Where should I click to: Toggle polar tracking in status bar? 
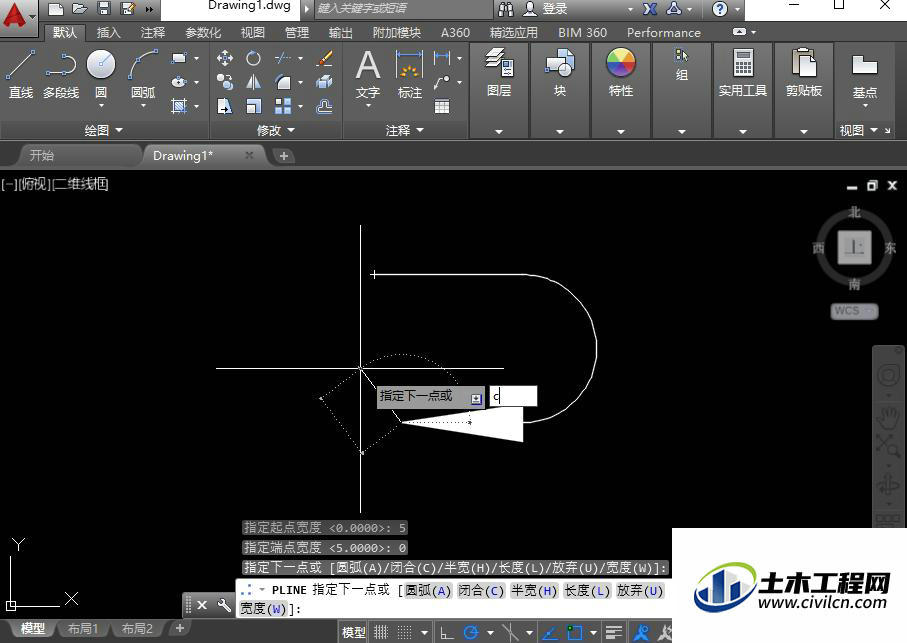click(471, 632)
